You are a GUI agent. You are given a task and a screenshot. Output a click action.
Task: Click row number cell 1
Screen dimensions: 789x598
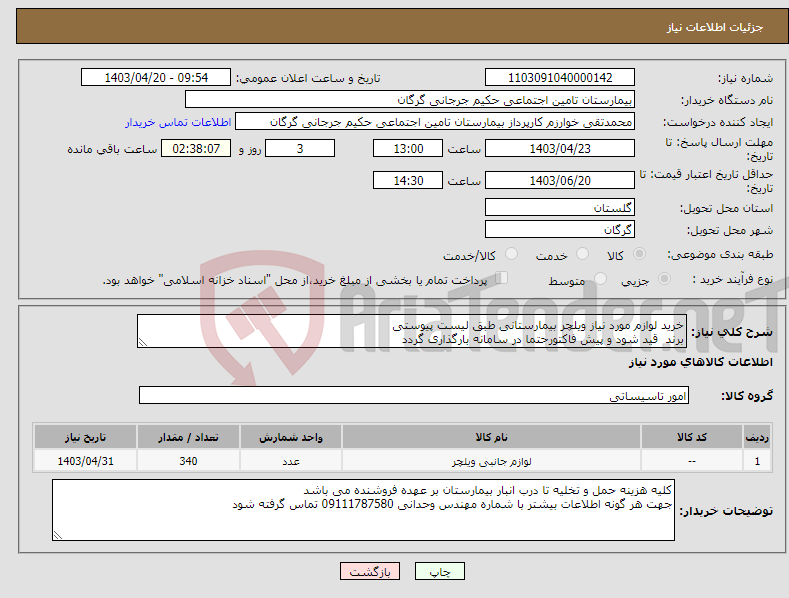(757, 461)
